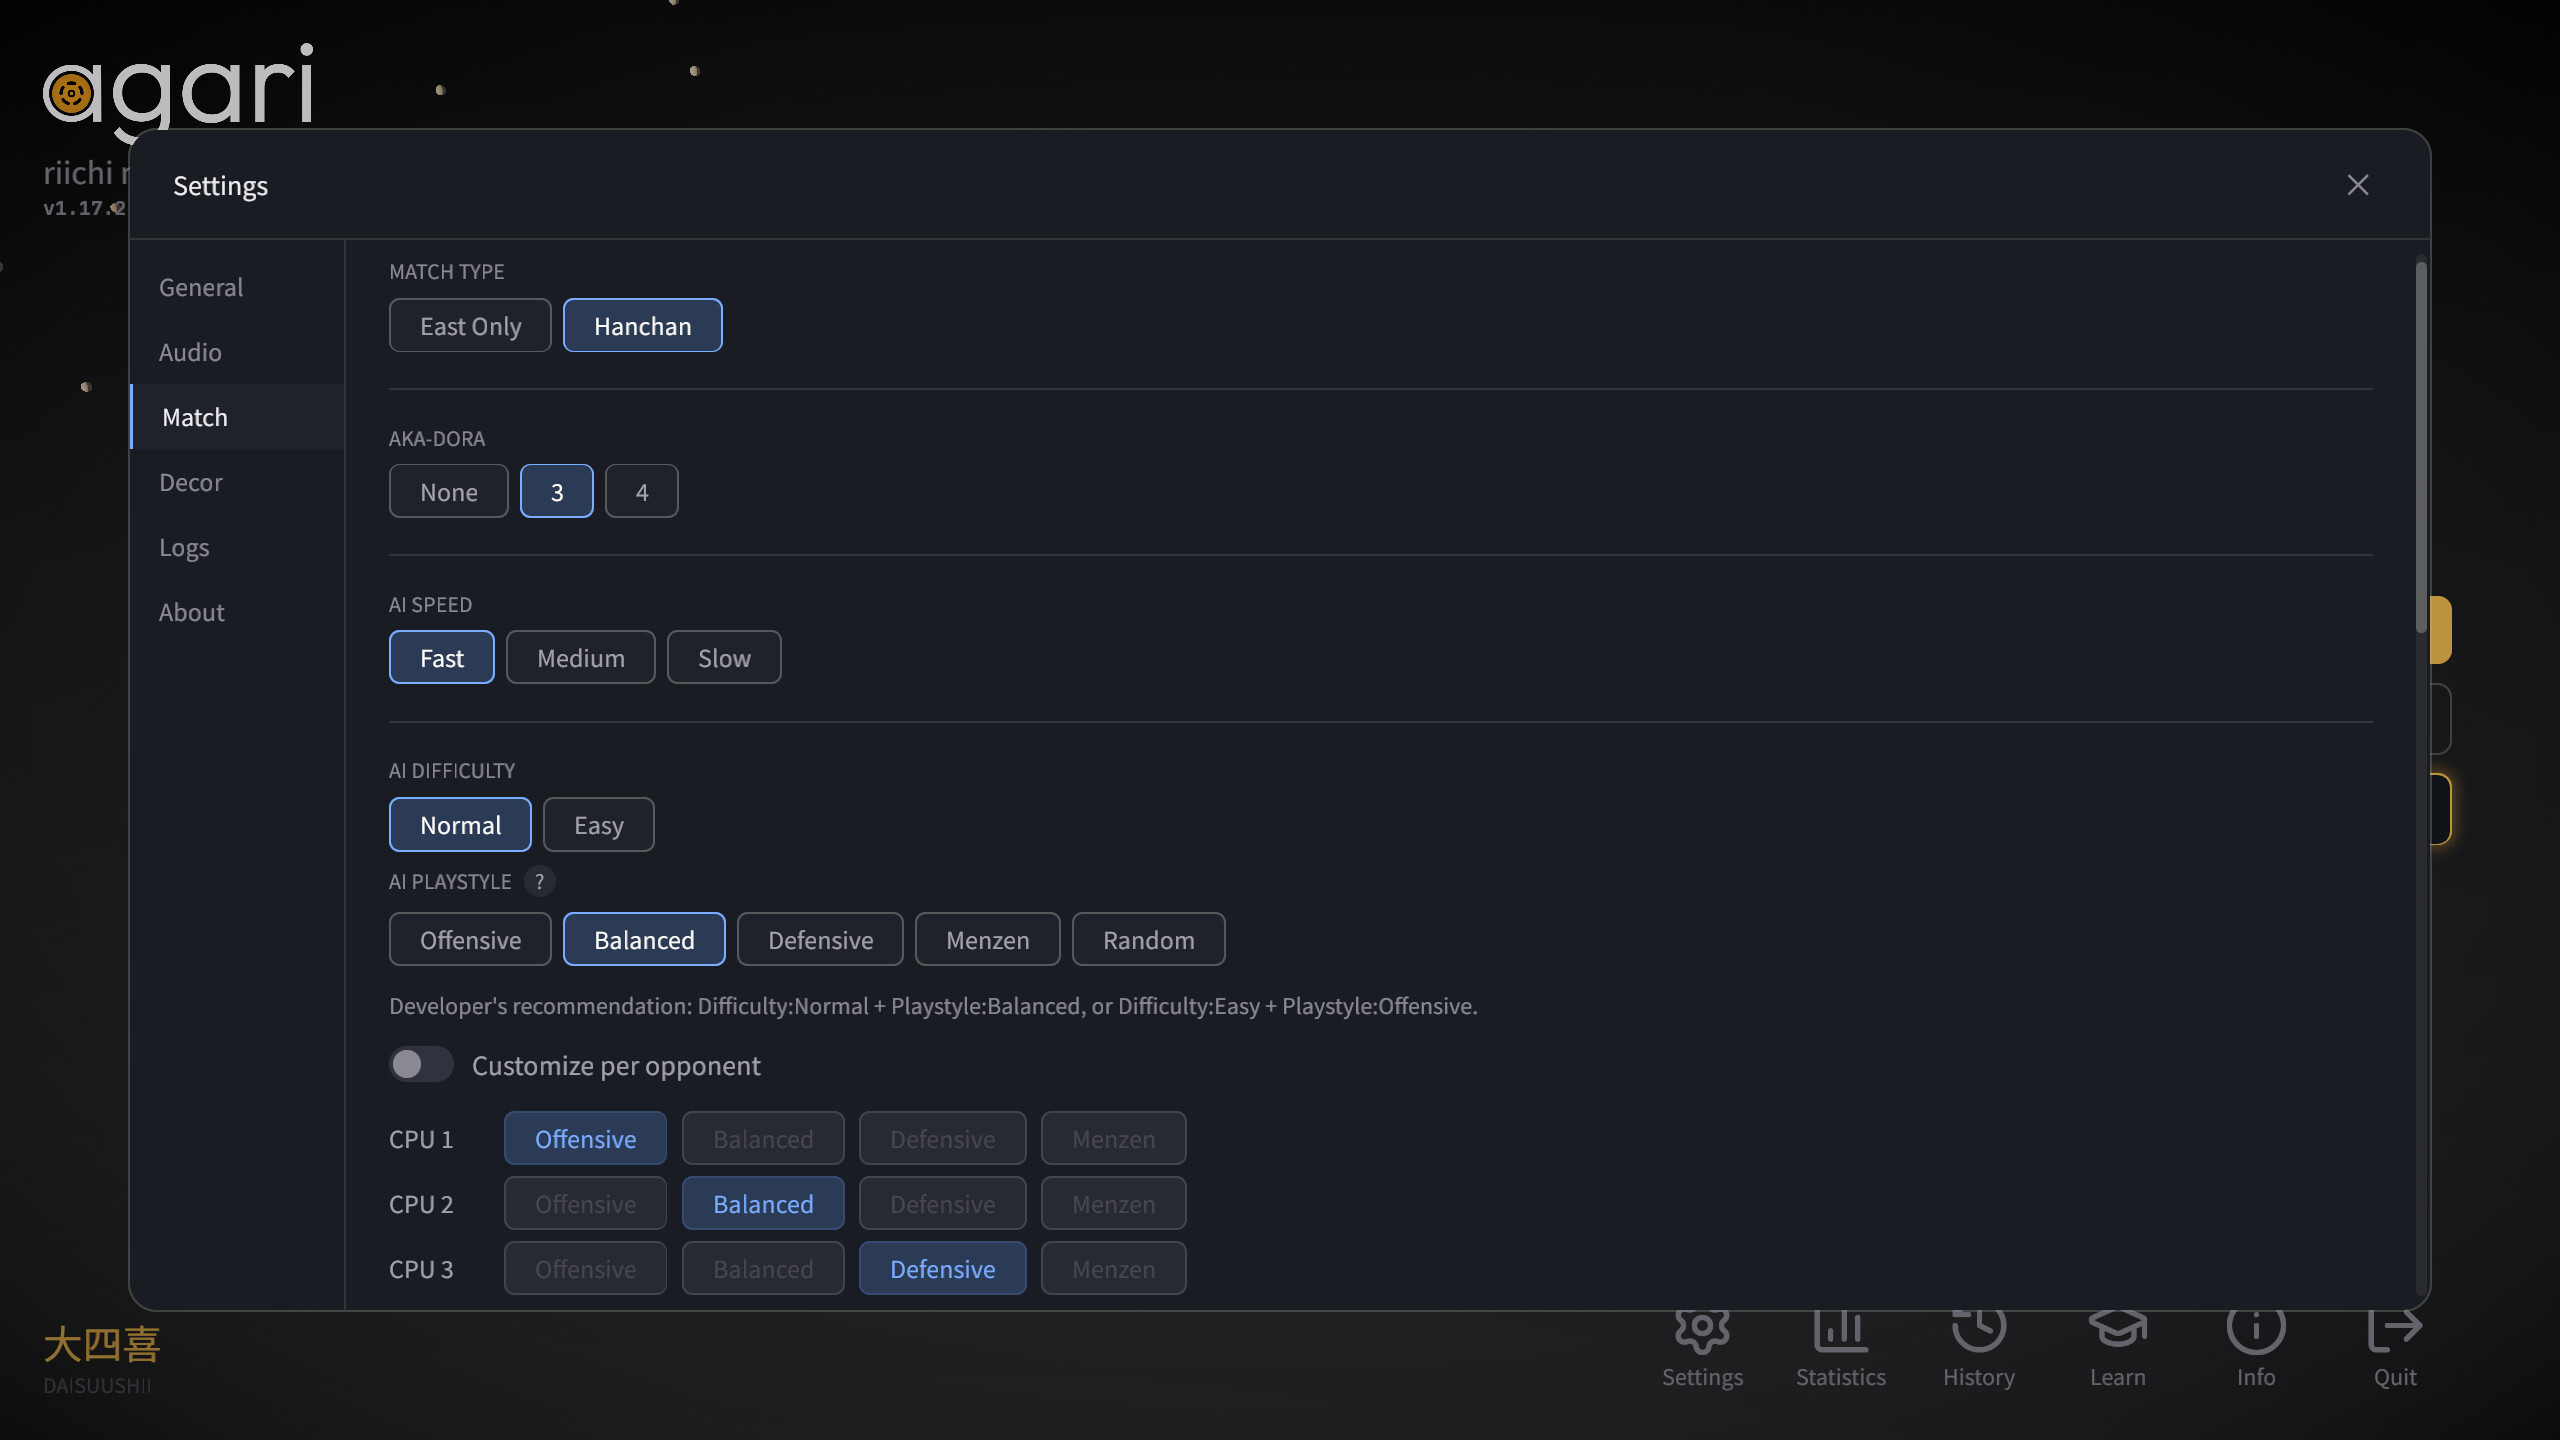Set aka-dora count to 4

(x=641, y=492)
